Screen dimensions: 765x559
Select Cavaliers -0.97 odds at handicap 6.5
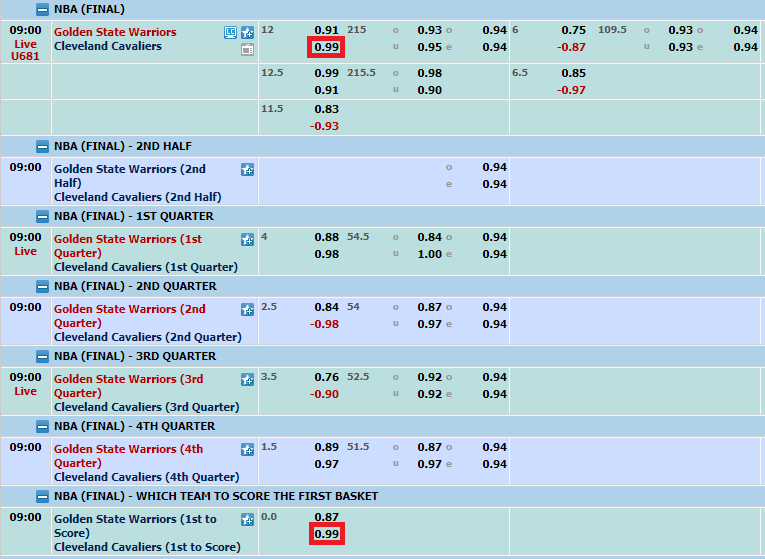click(x=571, y=90)
